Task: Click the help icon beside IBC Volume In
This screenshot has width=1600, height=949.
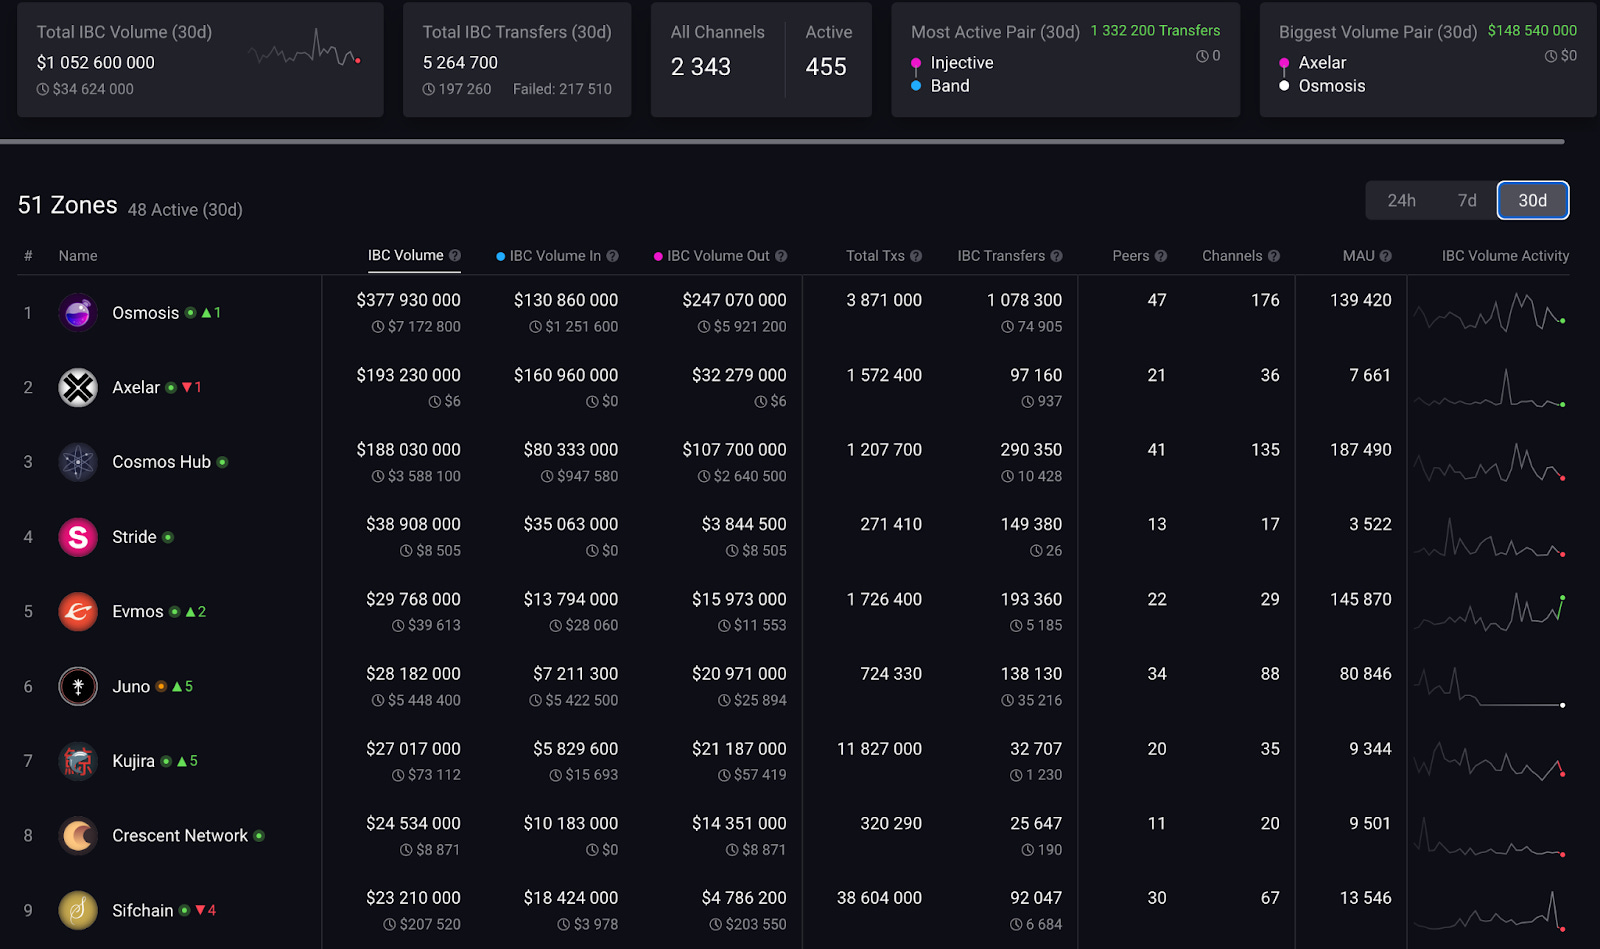Action: (612, 256)
